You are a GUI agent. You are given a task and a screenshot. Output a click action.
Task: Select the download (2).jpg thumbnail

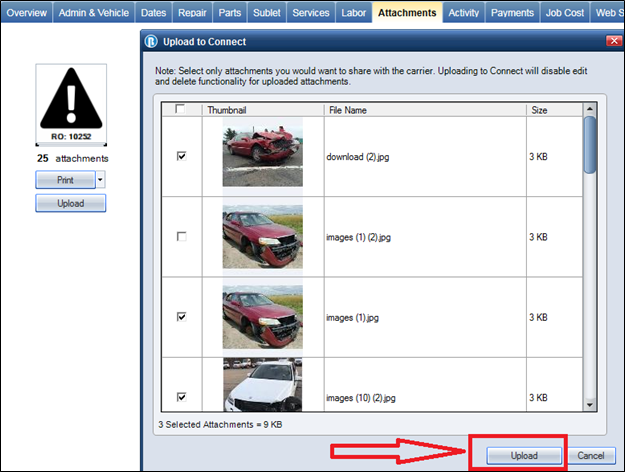[263, 156]
